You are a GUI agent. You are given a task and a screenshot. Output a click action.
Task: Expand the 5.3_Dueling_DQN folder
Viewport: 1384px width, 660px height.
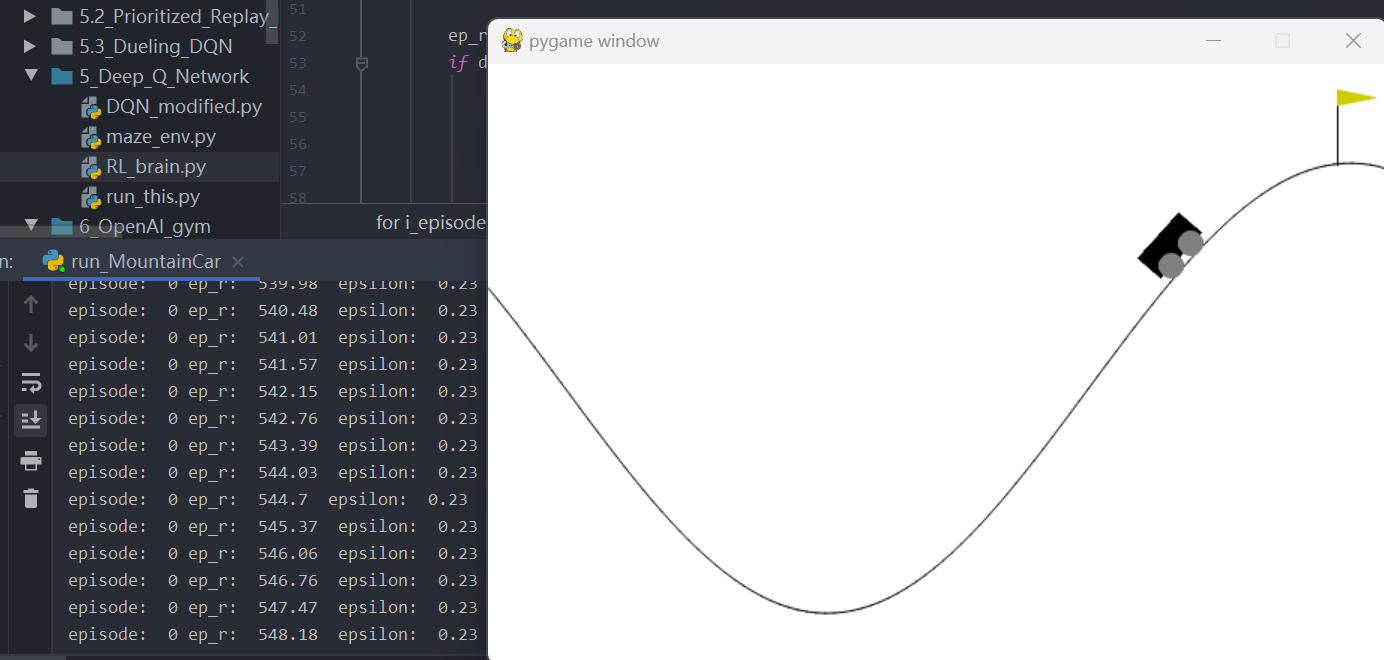point(31,47)
